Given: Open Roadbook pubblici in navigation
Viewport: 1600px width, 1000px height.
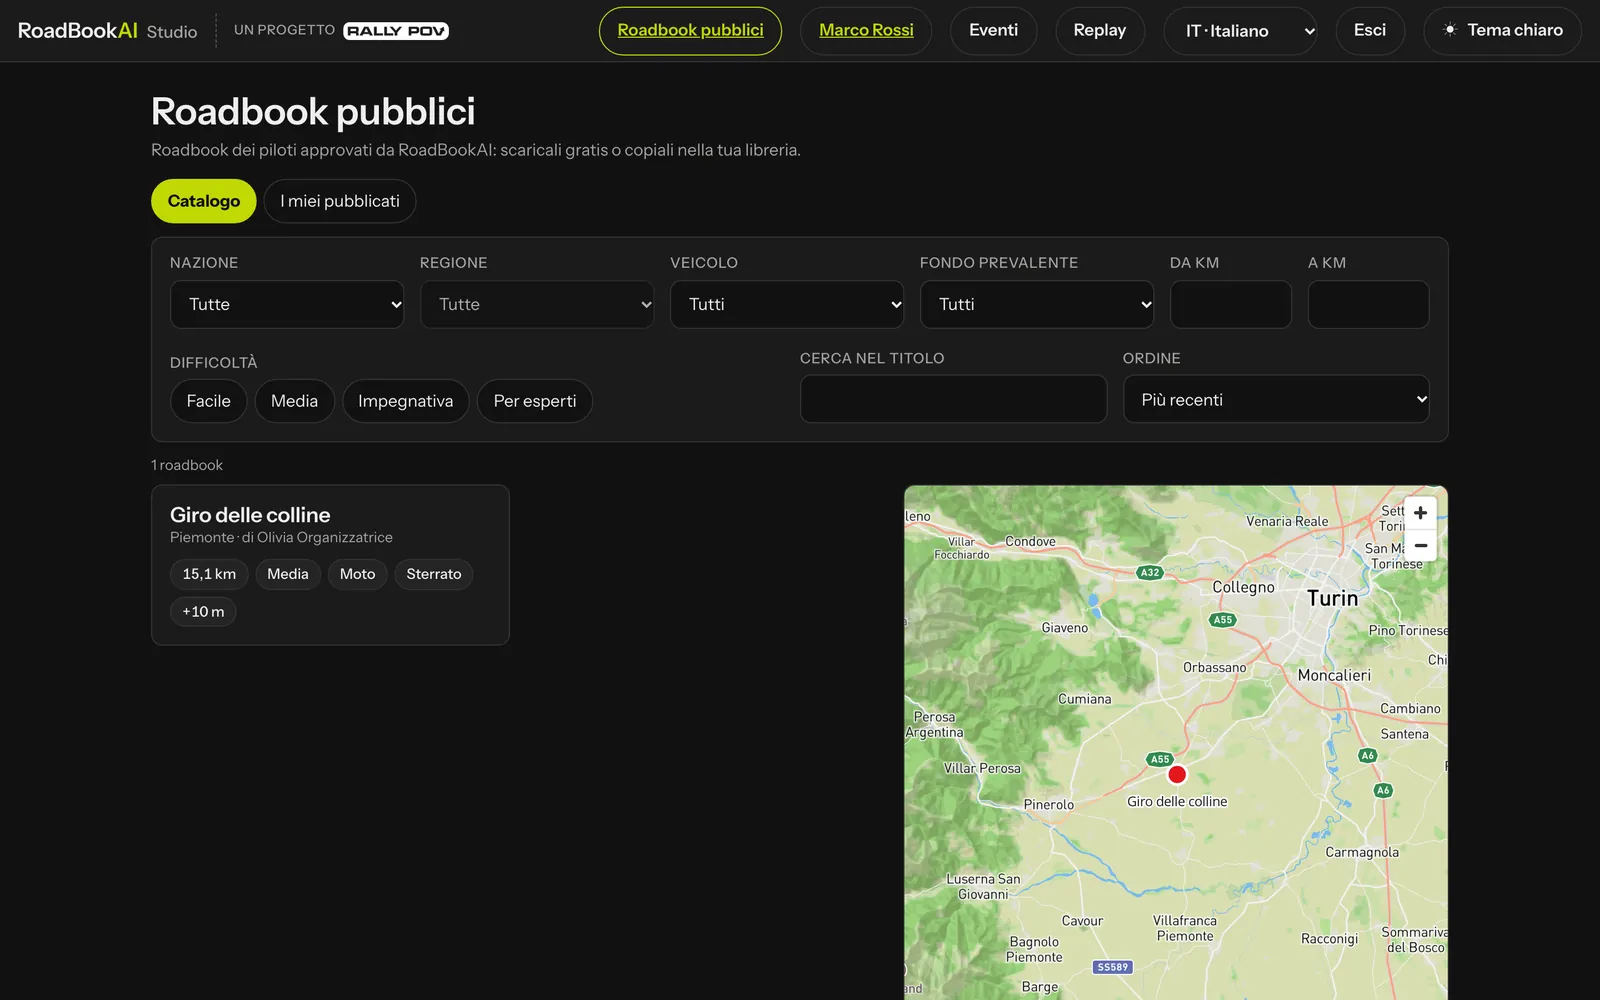Looking at the screenshot, I should (690, 31).
